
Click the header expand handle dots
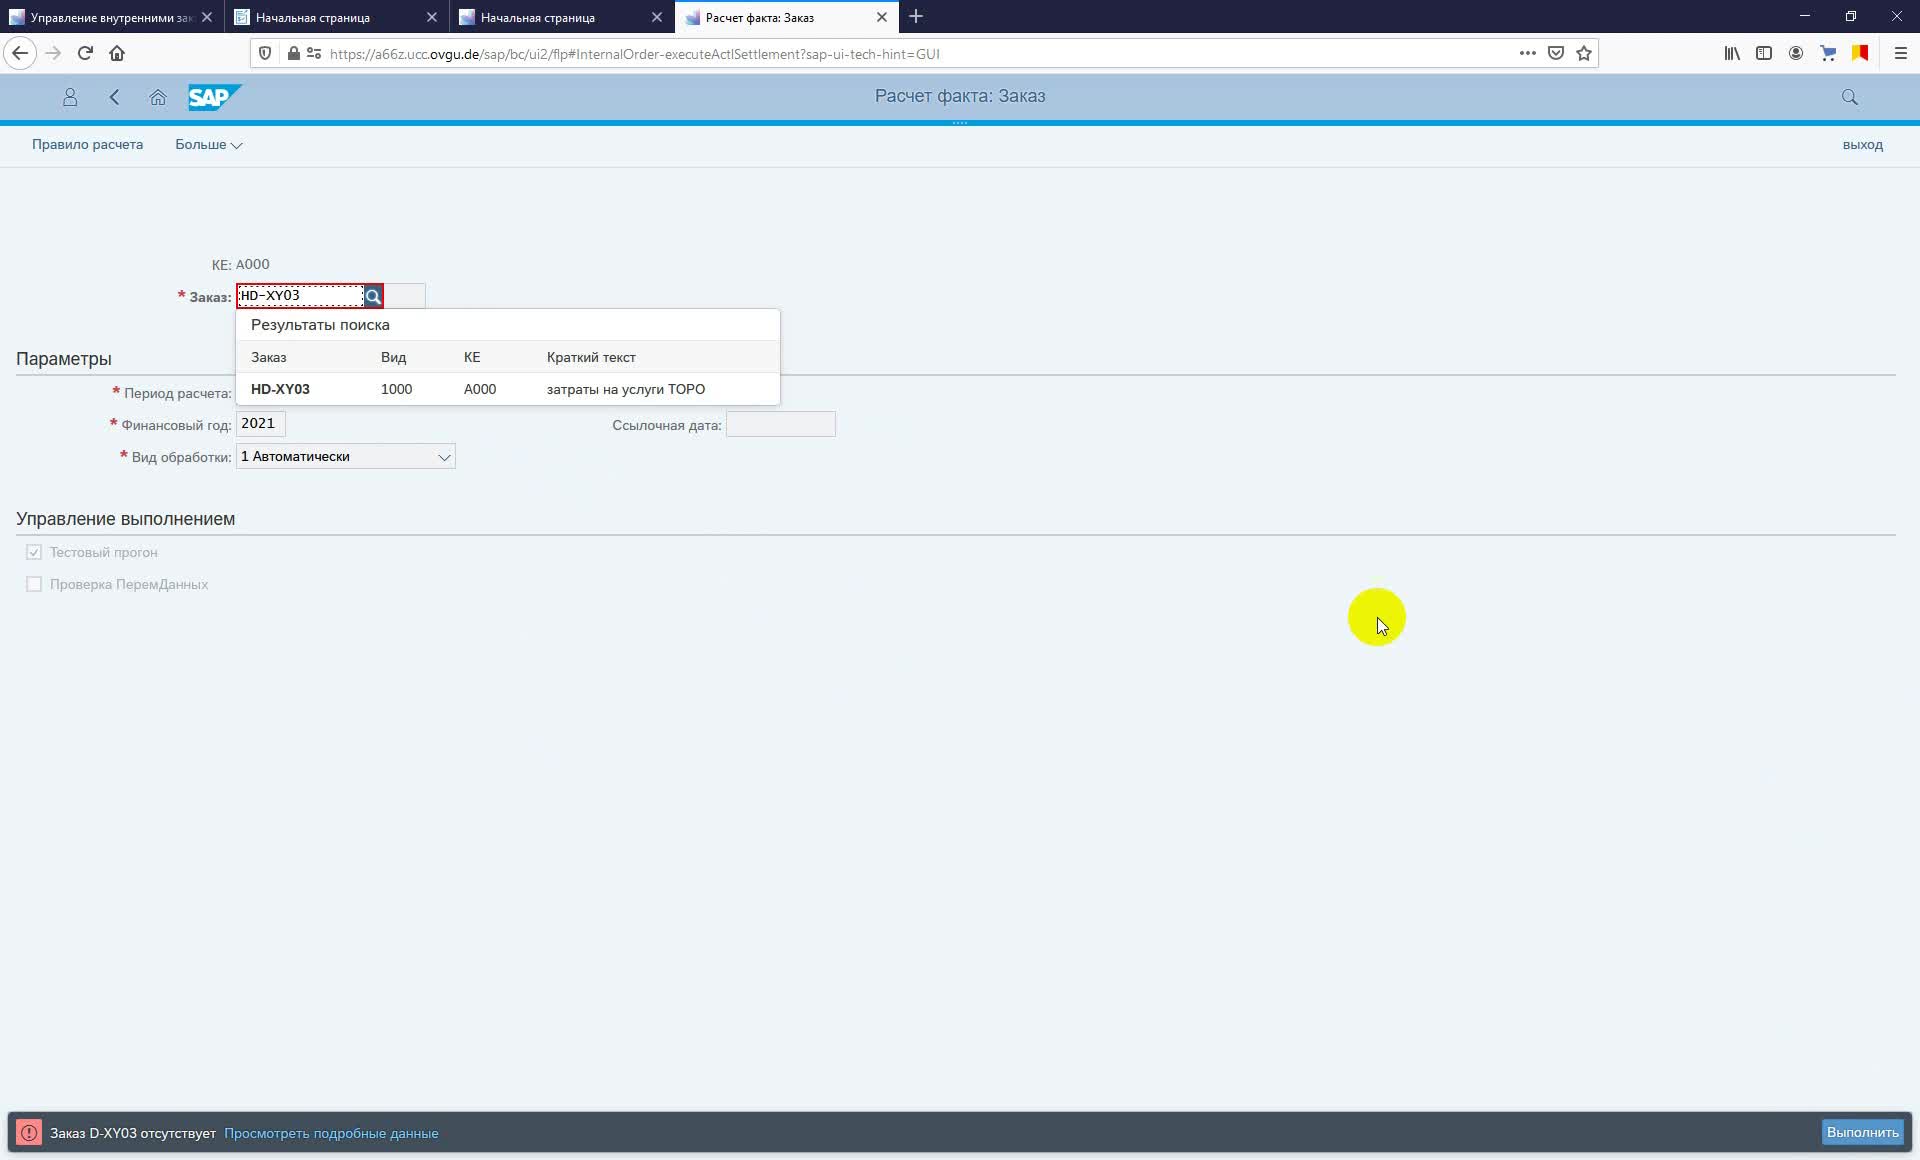[960, 123]
